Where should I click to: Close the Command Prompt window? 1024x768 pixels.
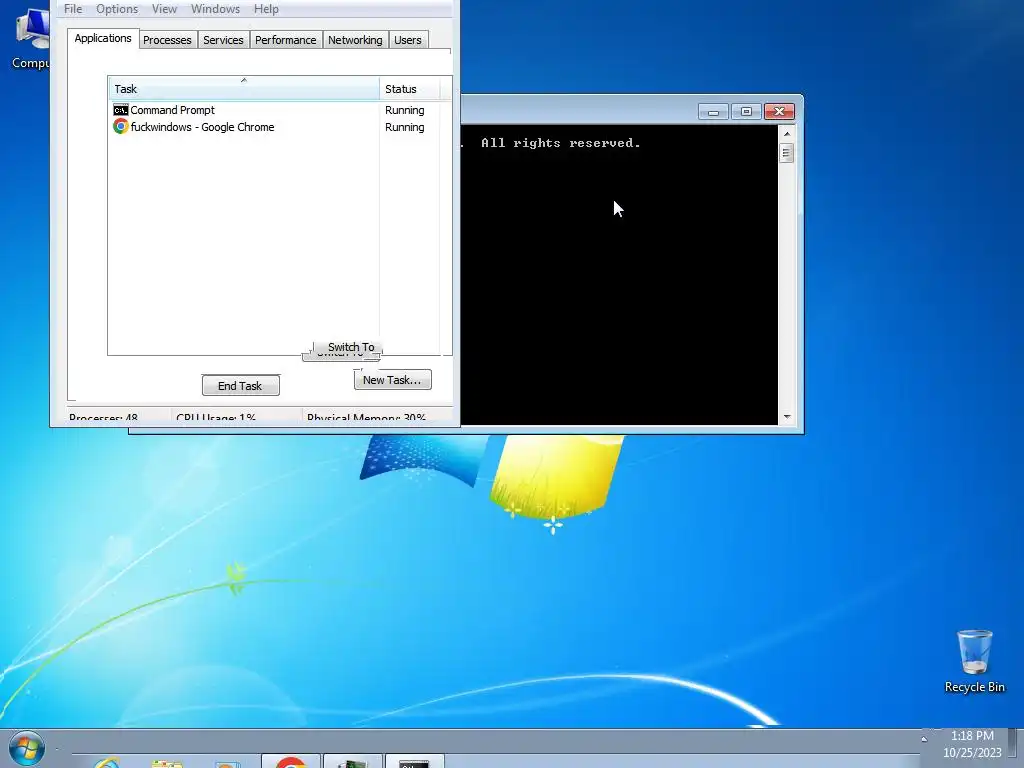point(779,112)
